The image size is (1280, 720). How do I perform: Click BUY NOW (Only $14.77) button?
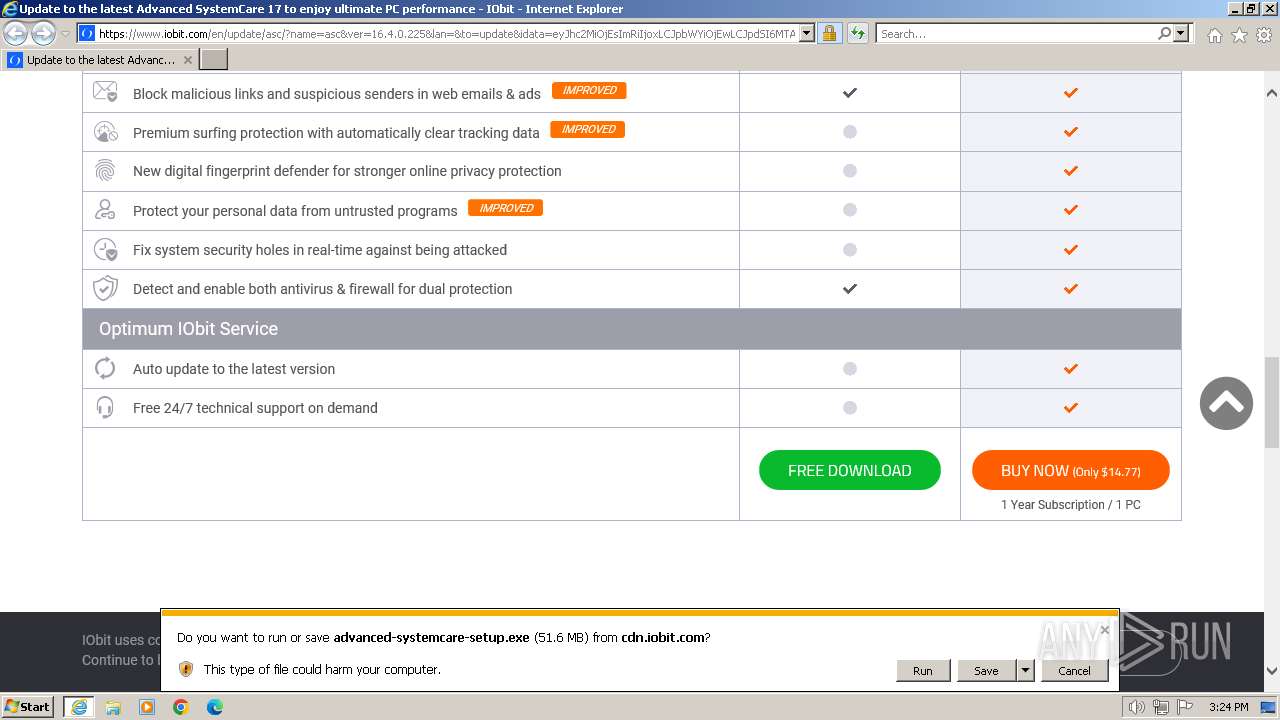pyautogui.click(x=1071, y=470)
